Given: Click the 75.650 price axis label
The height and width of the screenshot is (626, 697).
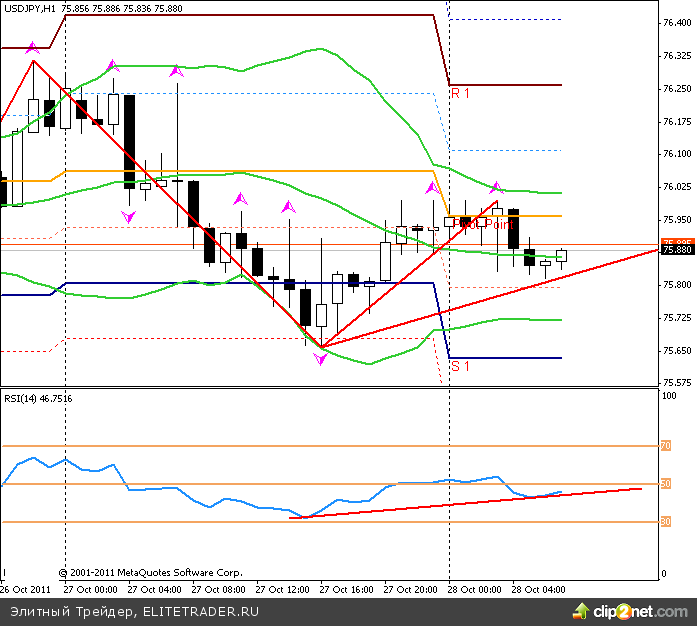Looking at the screenshot, I should 676,350.
